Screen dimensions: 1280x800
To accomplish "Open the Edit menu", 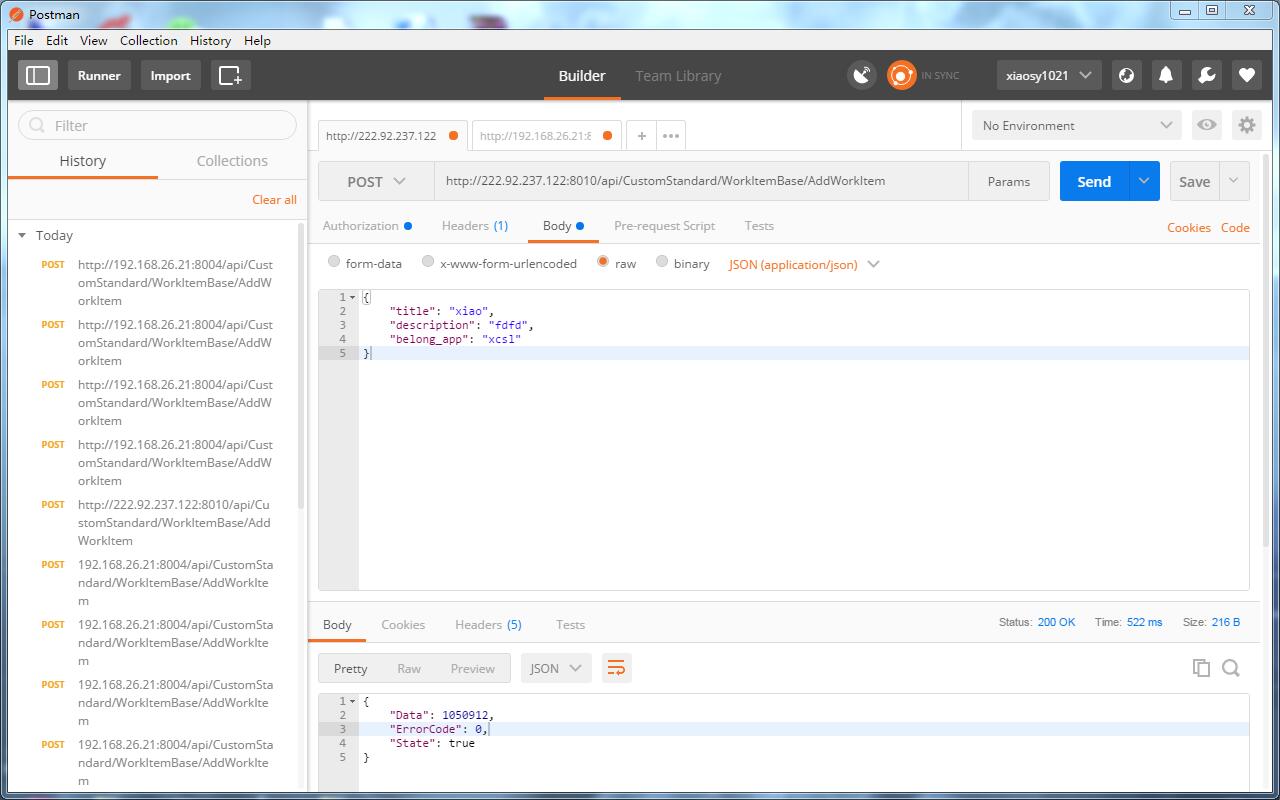I will pyautogui.click(x=57, y=40).
